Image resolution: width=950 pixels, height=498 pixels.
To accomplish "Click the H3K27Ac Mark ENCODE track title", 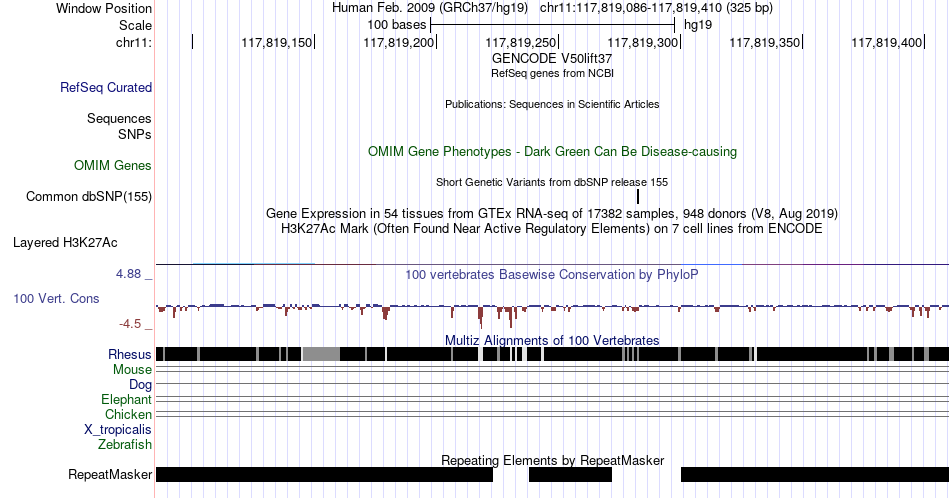I will coord(552,228).
